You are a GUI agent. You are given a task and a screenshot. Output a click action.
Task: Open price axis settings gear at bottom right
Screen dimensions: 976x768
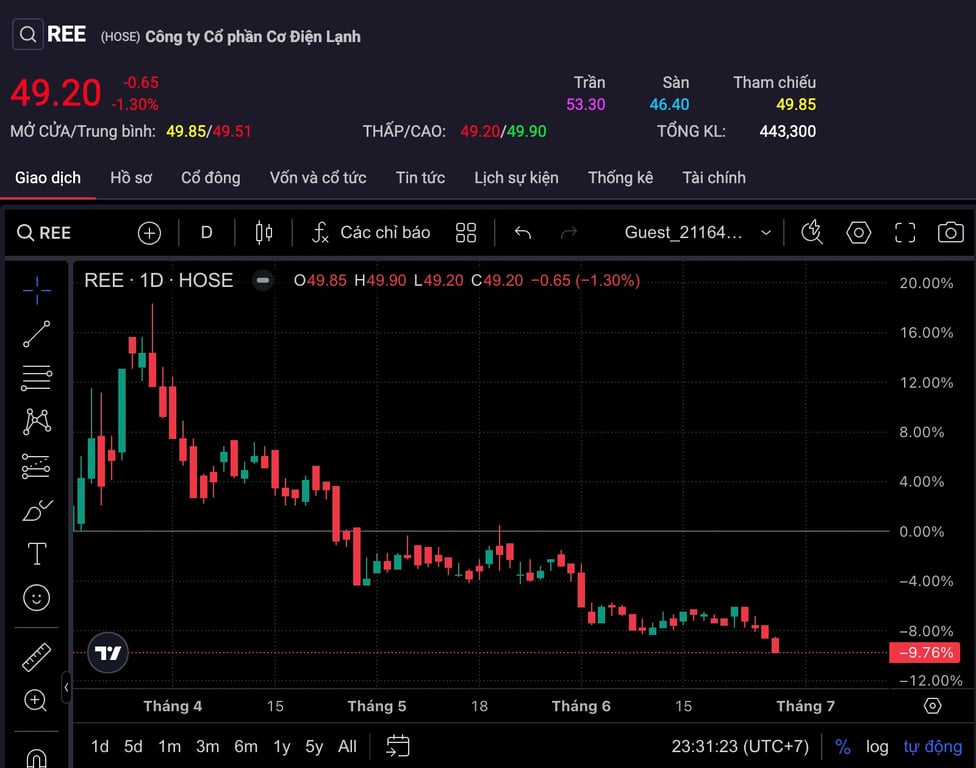click(932, 706)
